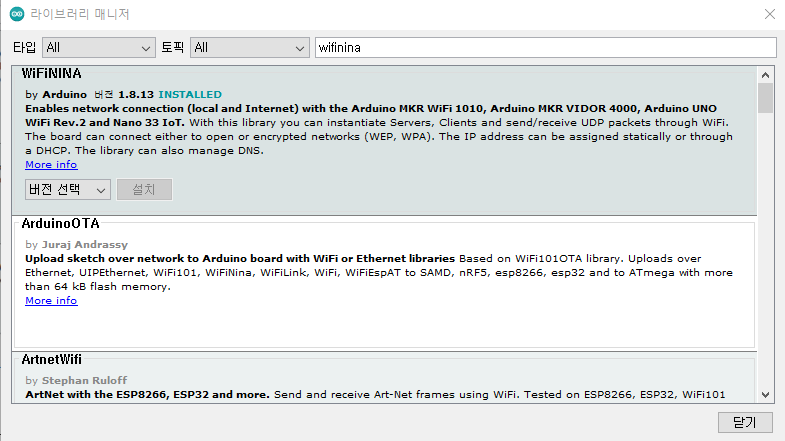Close the Library Manager window with X
Image resolution: width=785 pixels, height=441 pixels.
[769, 14]
